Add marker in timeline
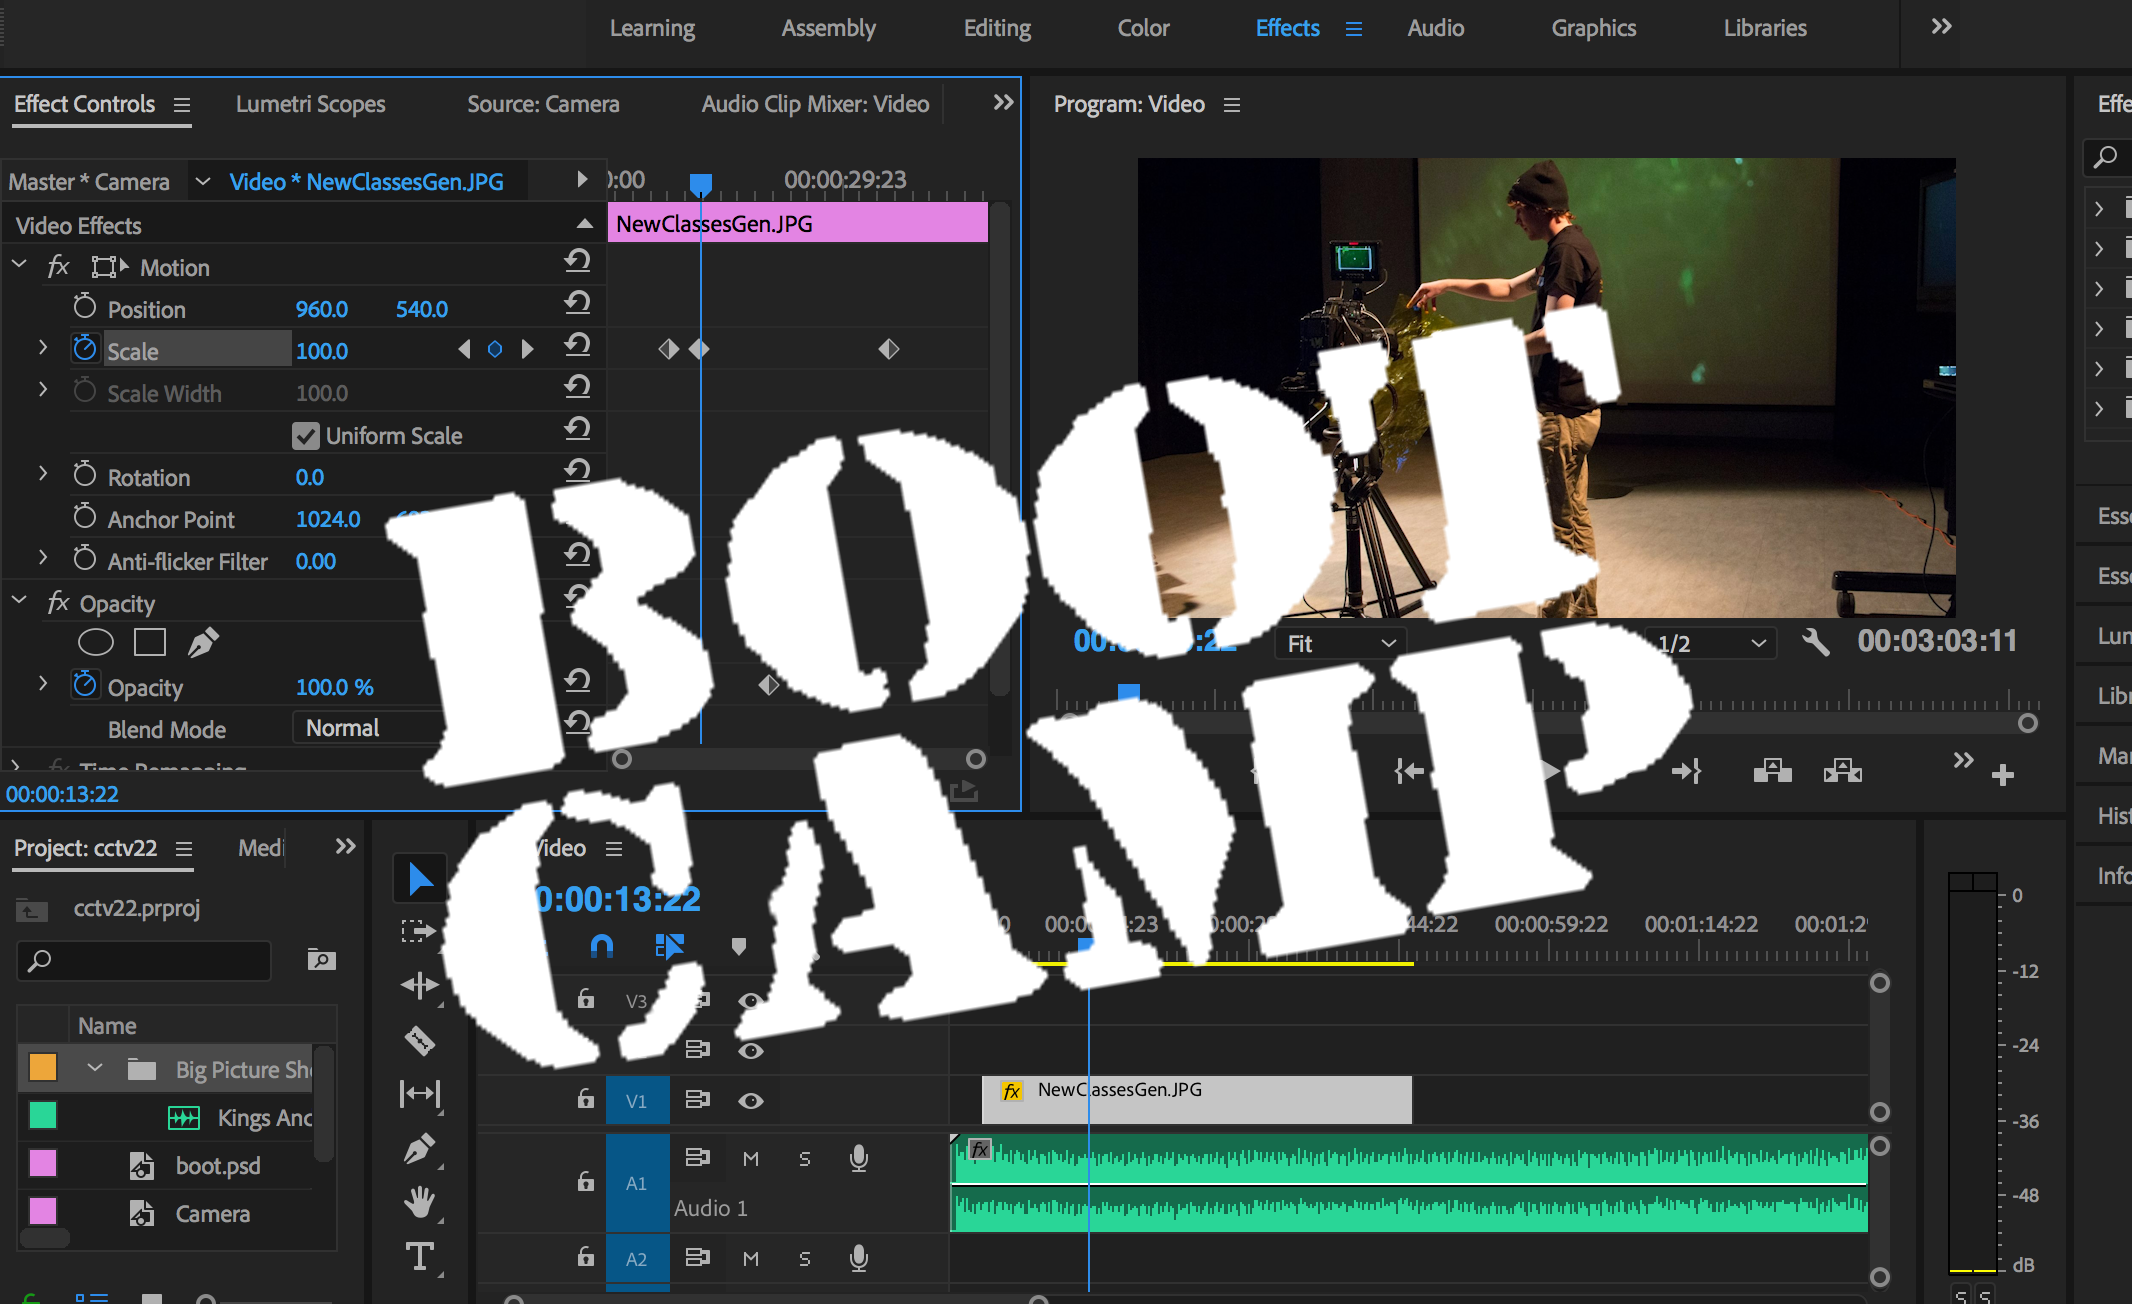The height and width of the screenshot is (1304, 2132). 738,946
